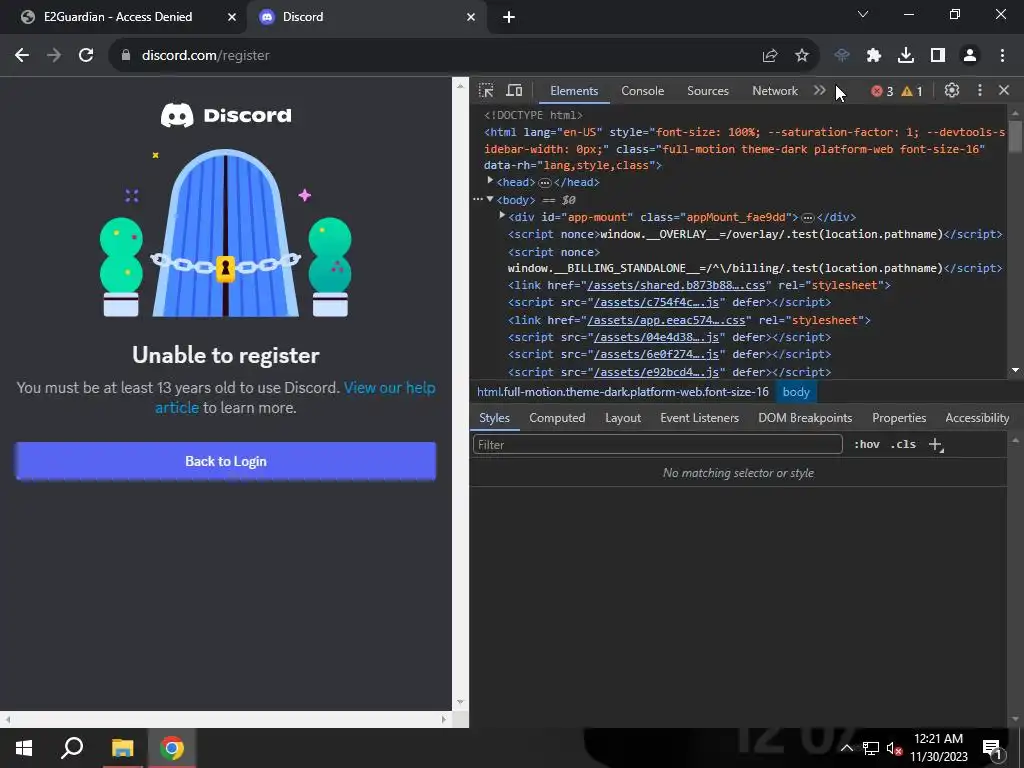Screen dimensions: 1024x768
Task: Click the ellipsis in app-mount div
Action: [808, 217]
